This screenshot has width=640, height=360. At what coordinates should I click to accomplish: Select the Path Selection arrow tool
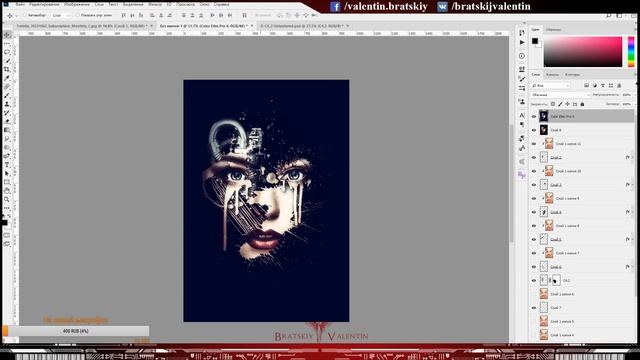coord(7,173)
